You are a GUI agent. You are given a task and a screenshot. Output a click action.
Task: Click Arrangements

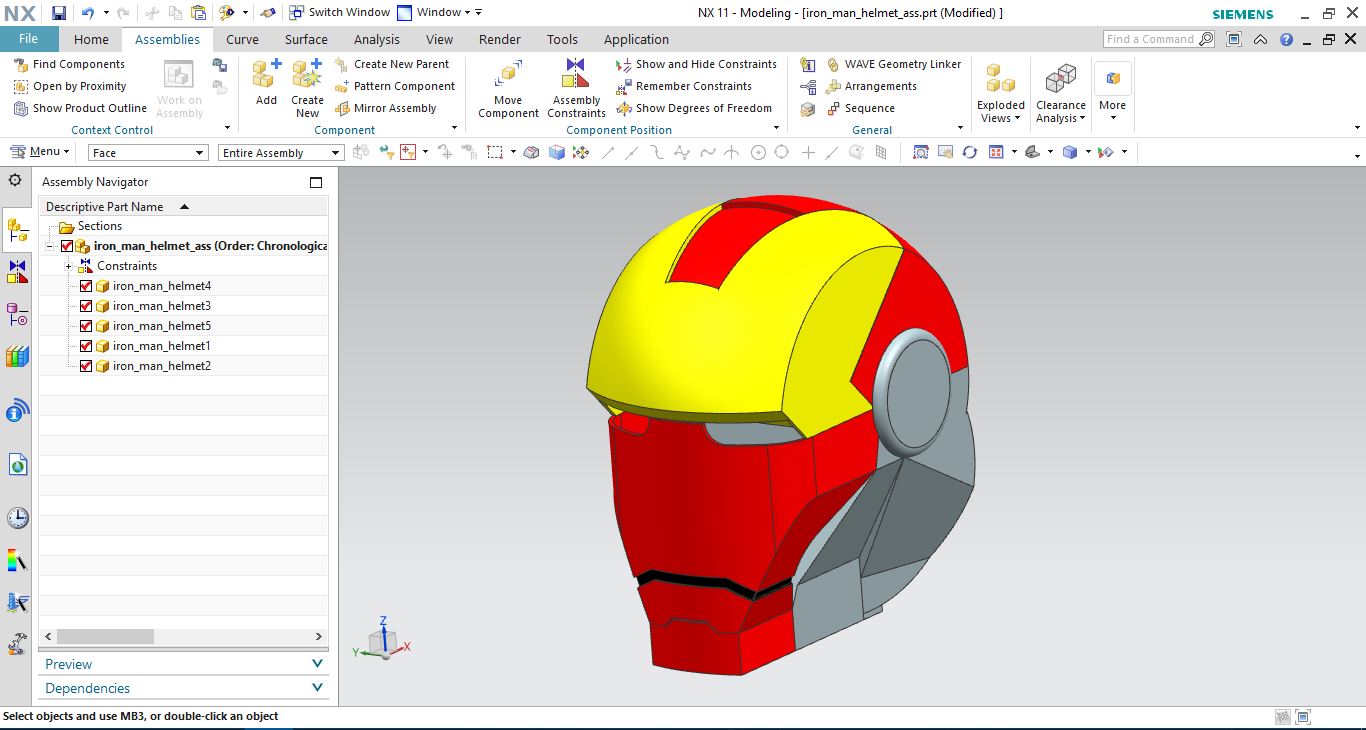[871, 86]
